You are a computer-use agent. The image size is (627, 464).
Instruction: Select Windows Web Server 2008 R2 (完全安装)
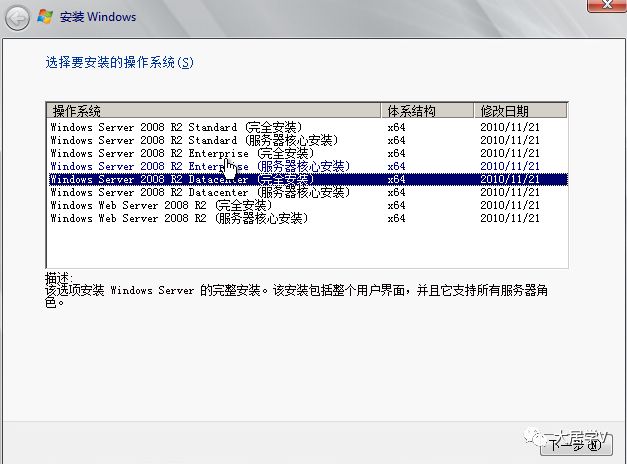pos(307,205)
